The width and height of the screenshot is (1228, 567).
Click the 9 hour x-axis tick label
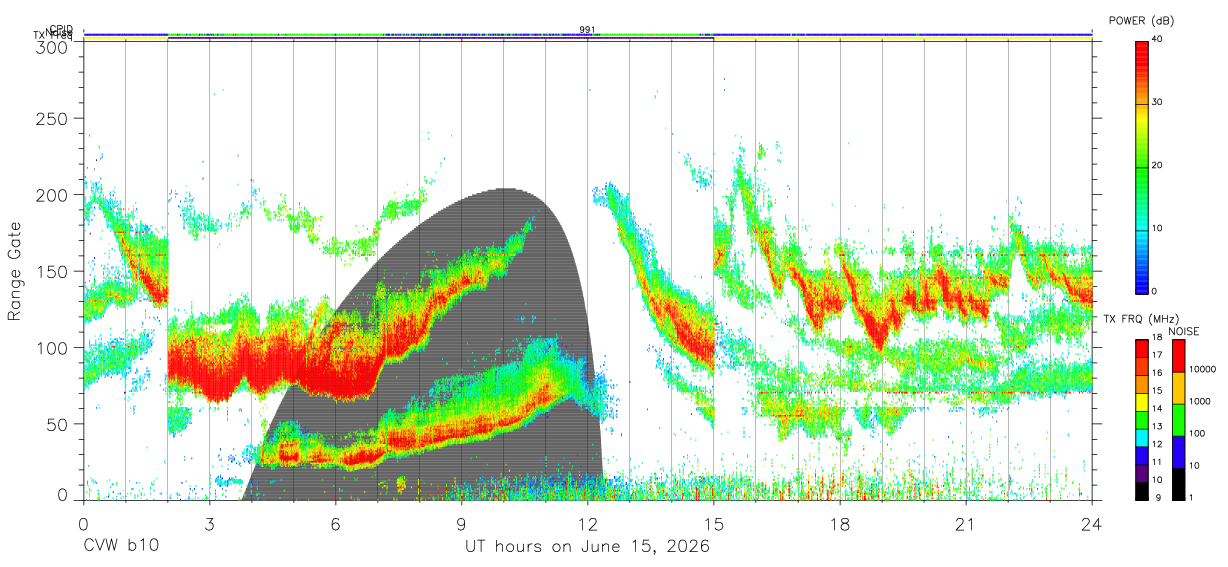pyautogui.click(x=462, y=523)
